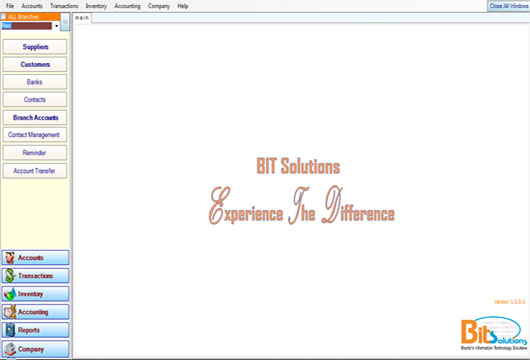Click the Close All Windows button
This screenshot has width=530, height=360.
pyautogui.click(x=508, y=6)
